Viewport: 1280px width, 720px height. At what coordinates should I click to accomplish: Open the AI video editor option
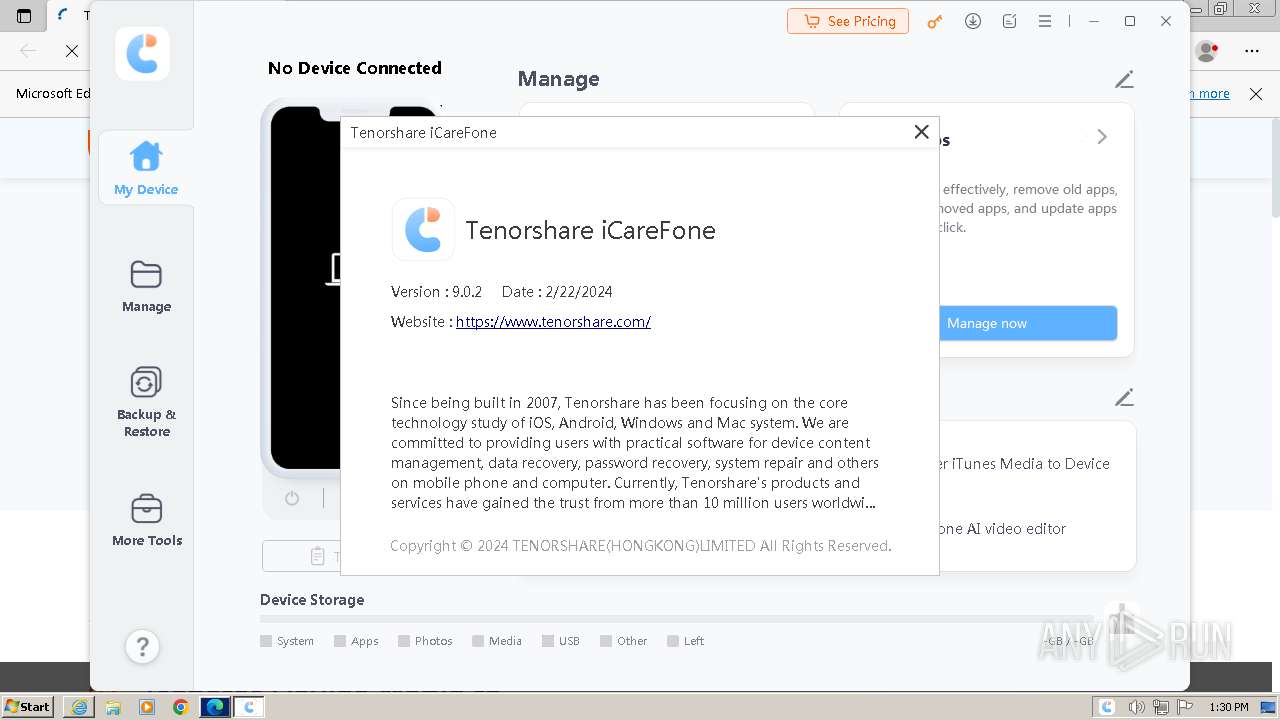pos(1003,529)
